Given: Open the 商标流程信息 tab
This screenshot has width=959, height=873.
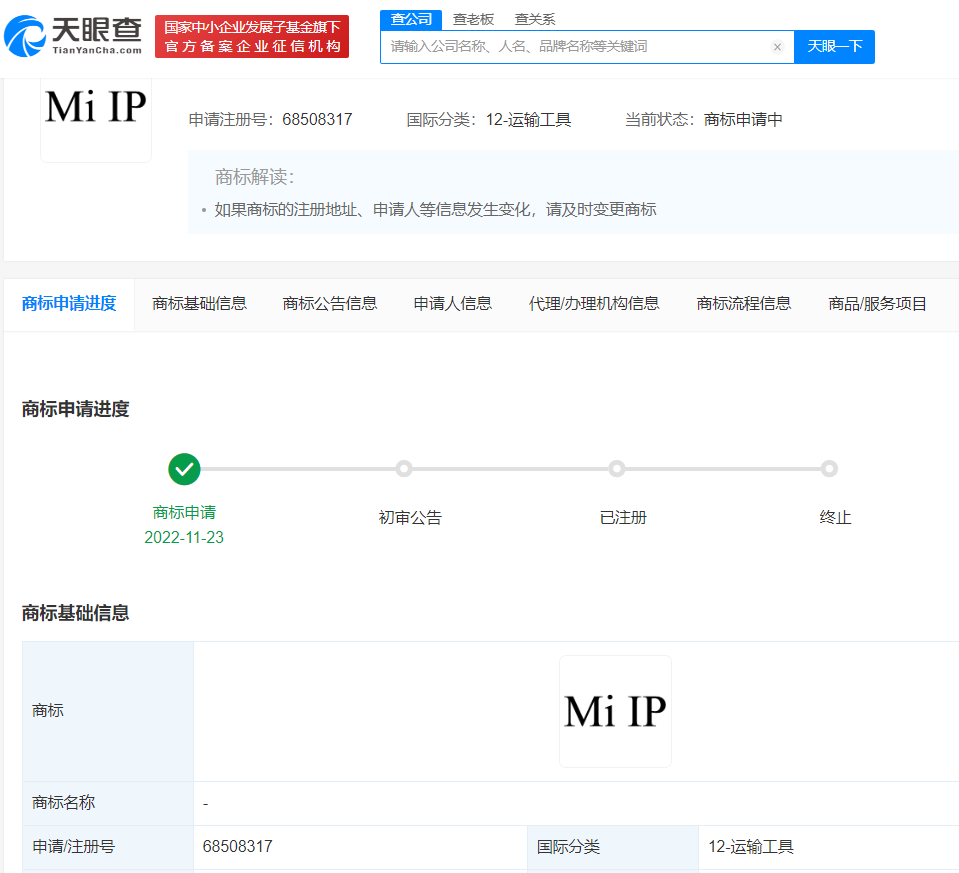Looking at the screenshot, I should tap(741, 303).
